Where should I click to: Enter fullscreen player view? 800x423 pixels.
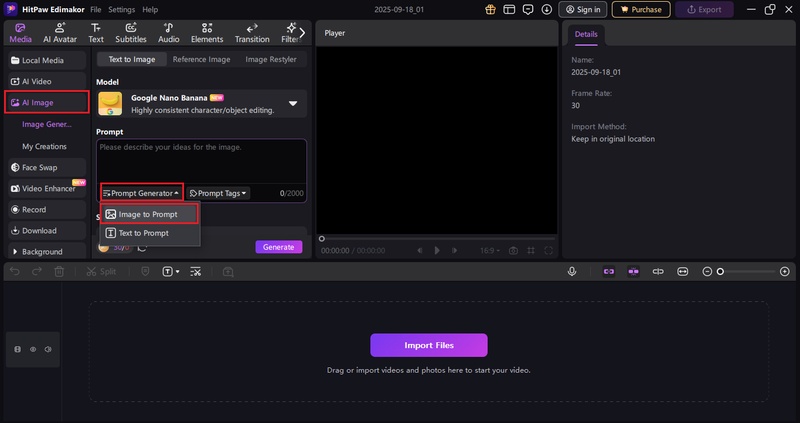tap(548, 251)
